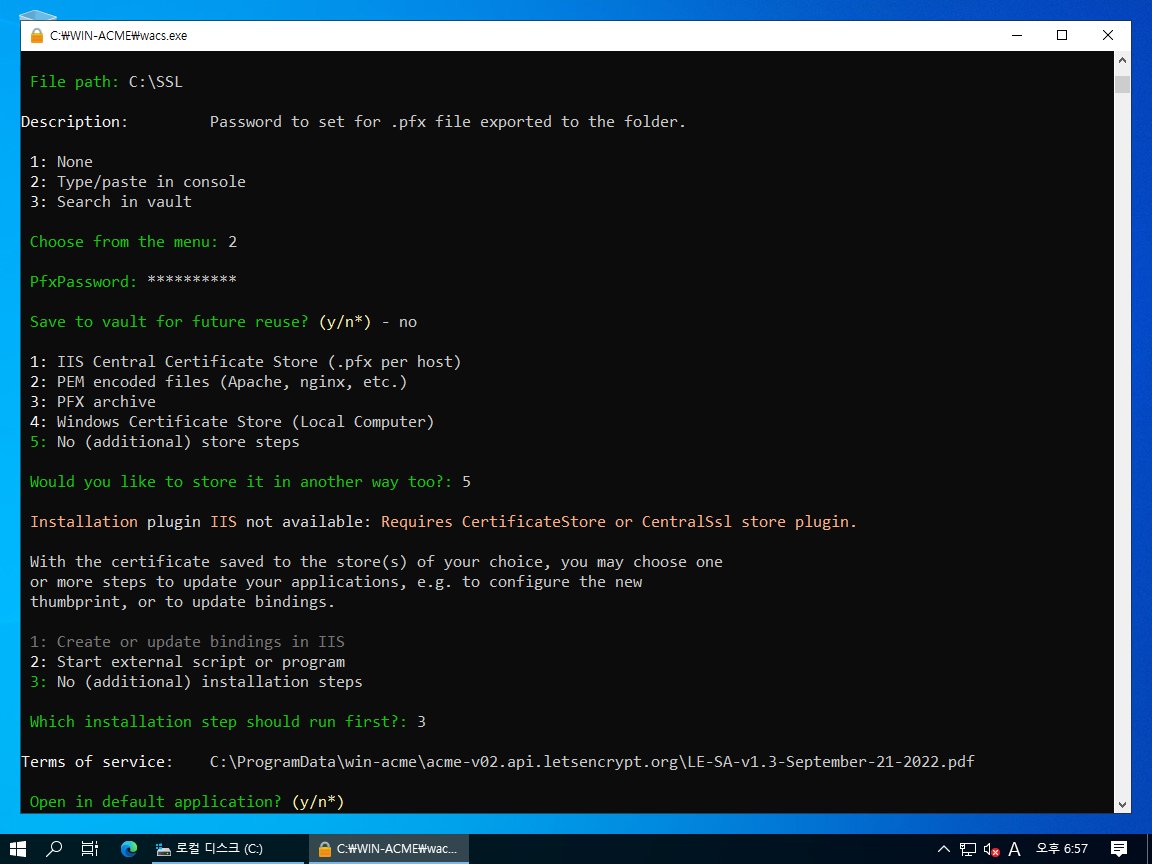Click 'Windows Certificate Store (Local Computer)' text
This screenshot has width=1152, height=864.
tap(245, 422)
